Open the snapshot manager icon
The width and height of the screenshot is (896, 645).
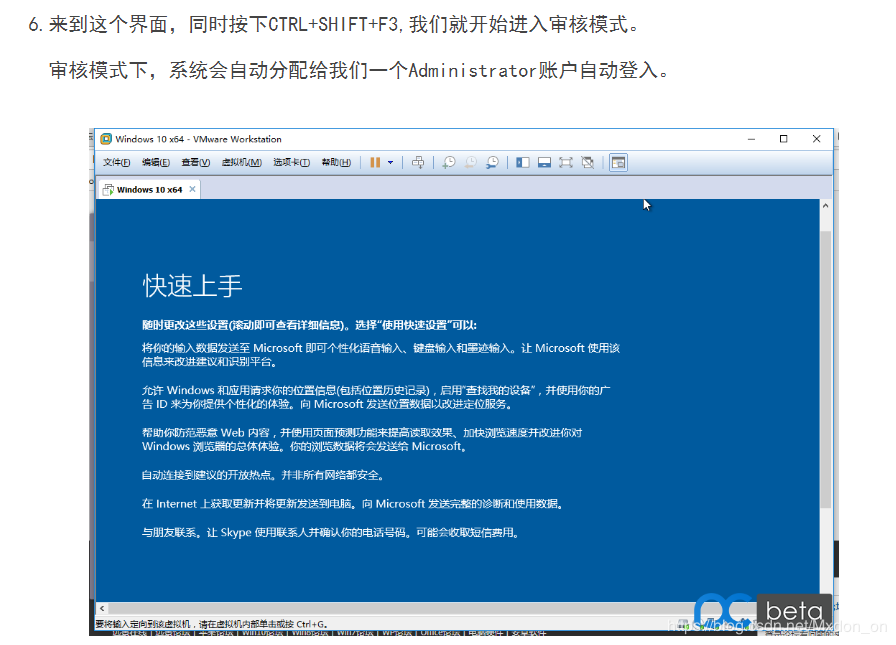492,162
